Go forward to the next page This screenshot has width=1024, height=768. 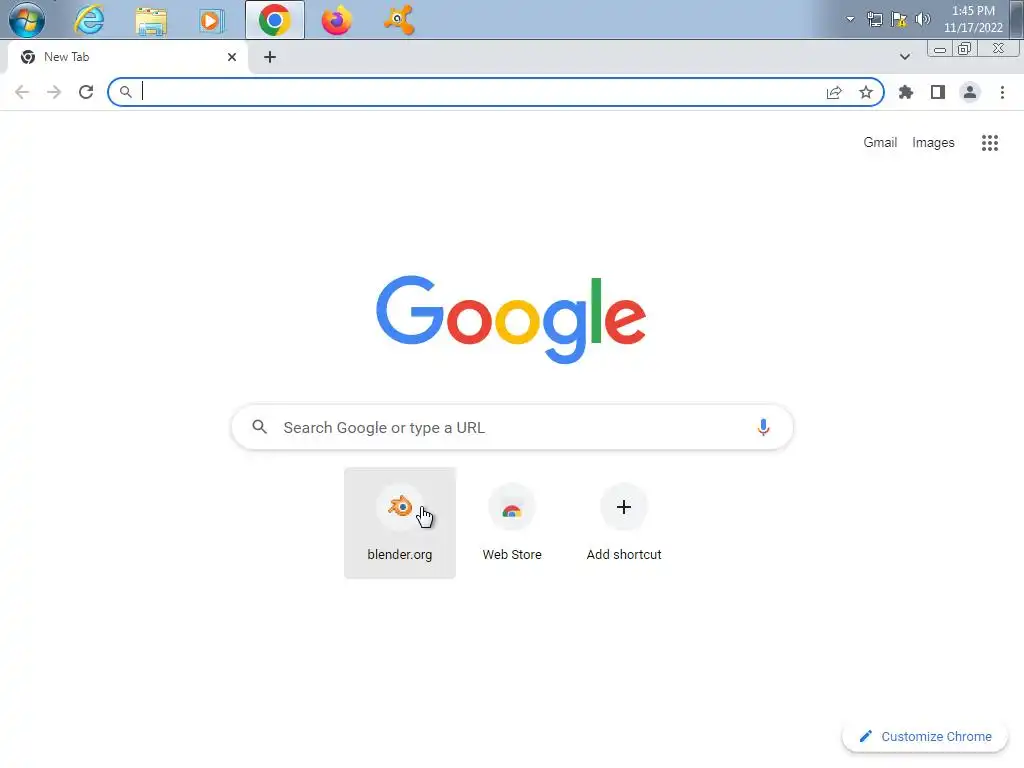coord(54,92)
